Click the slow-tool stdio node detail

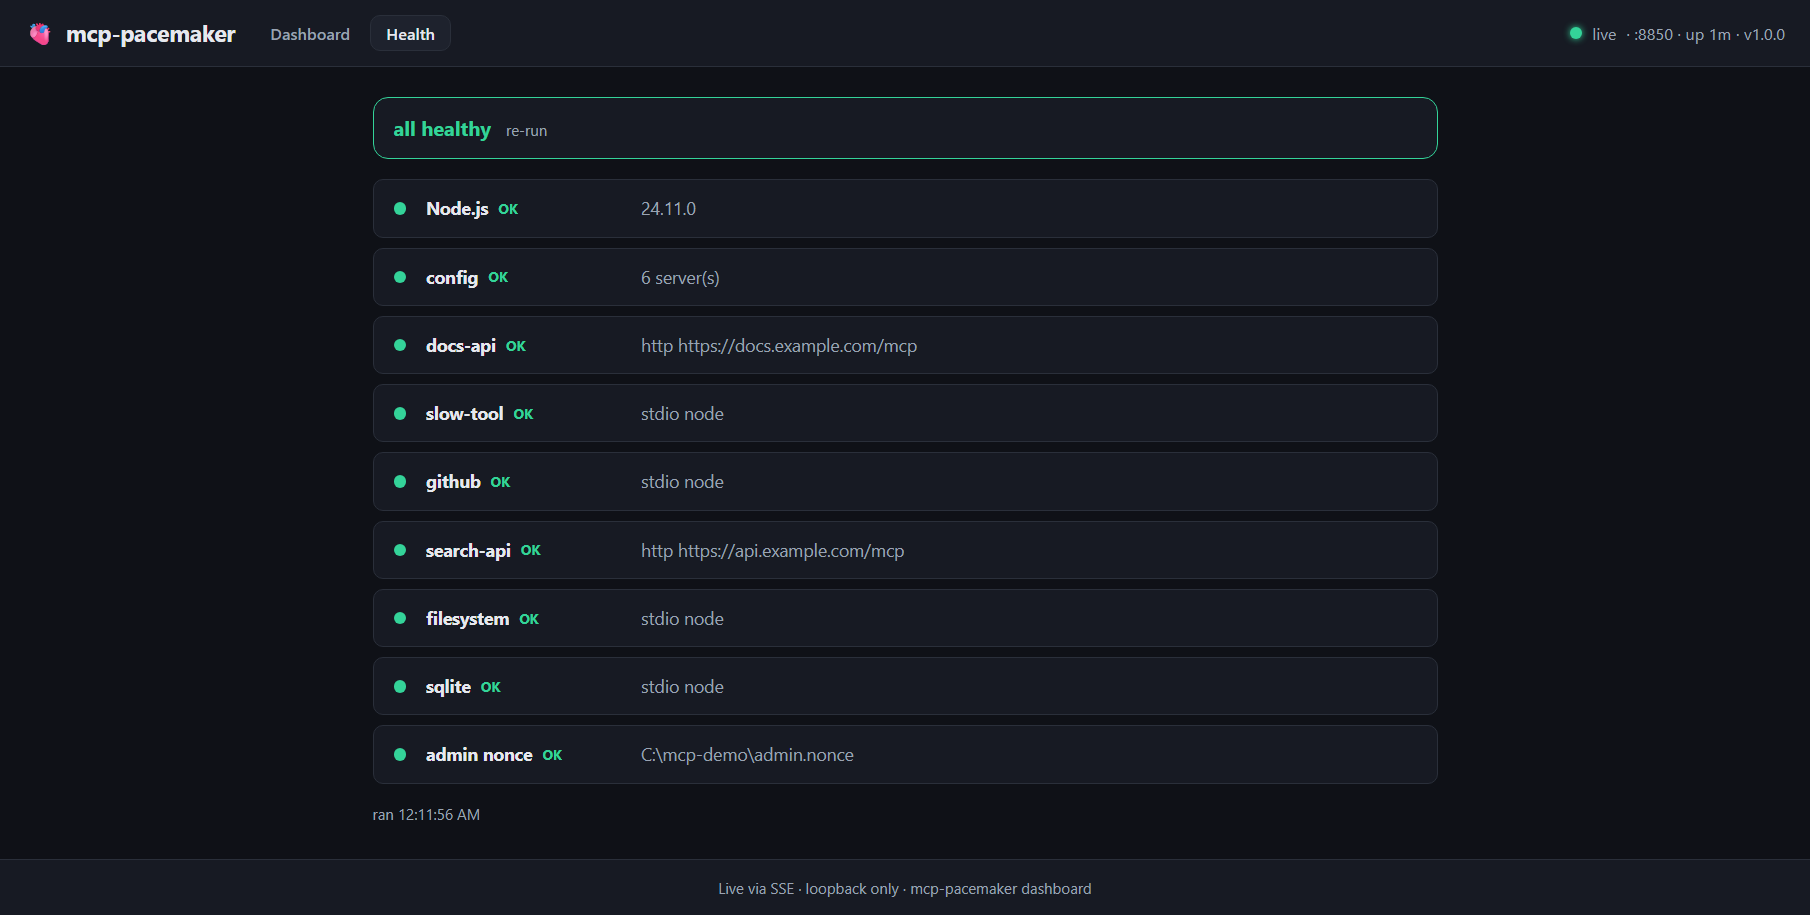coord(682,413)
